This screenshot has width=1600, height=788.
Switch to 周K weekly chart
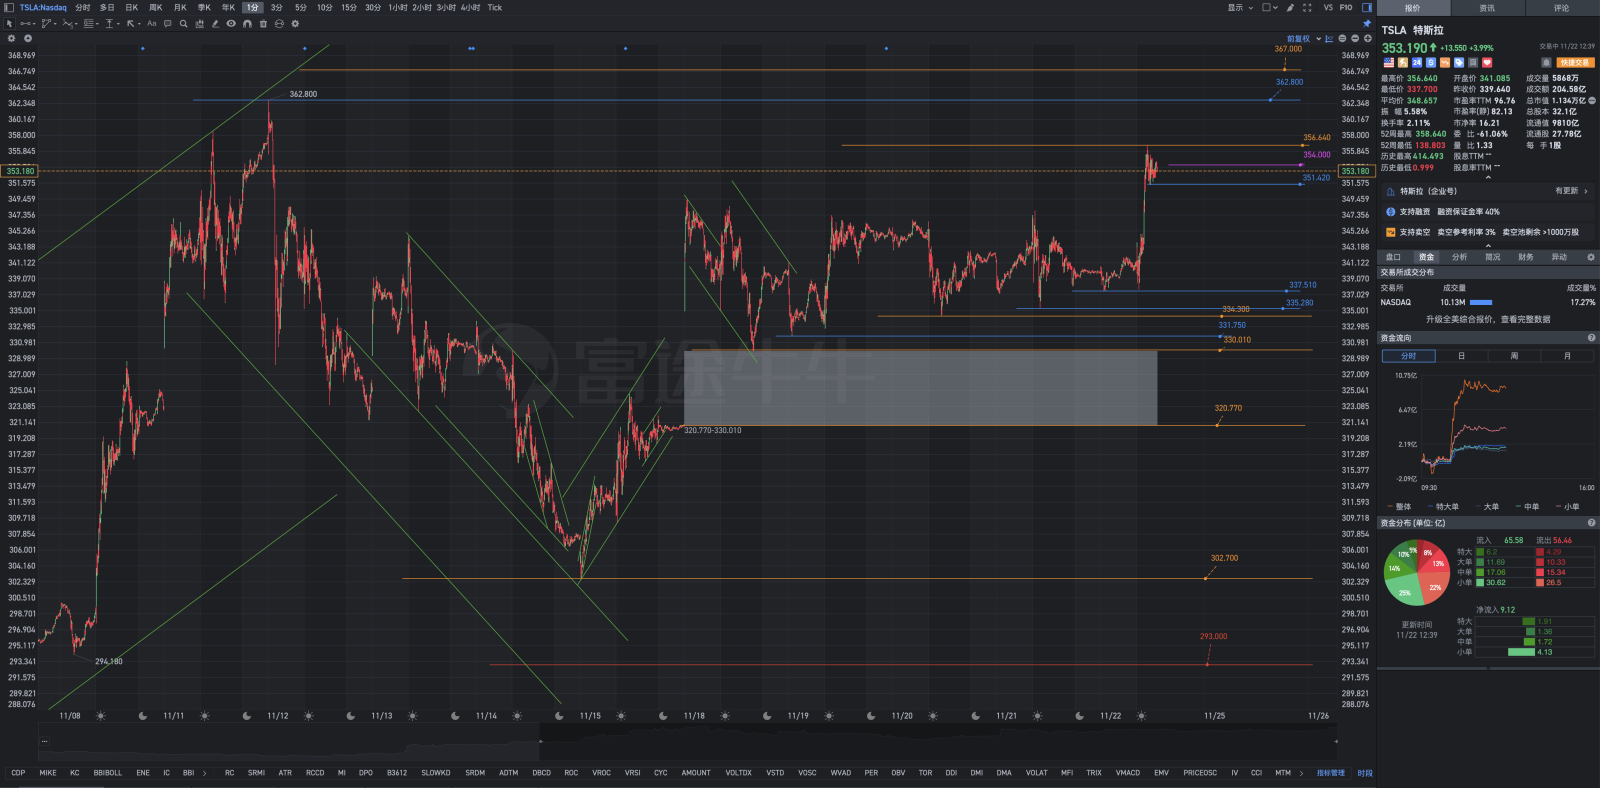[155, 7]
